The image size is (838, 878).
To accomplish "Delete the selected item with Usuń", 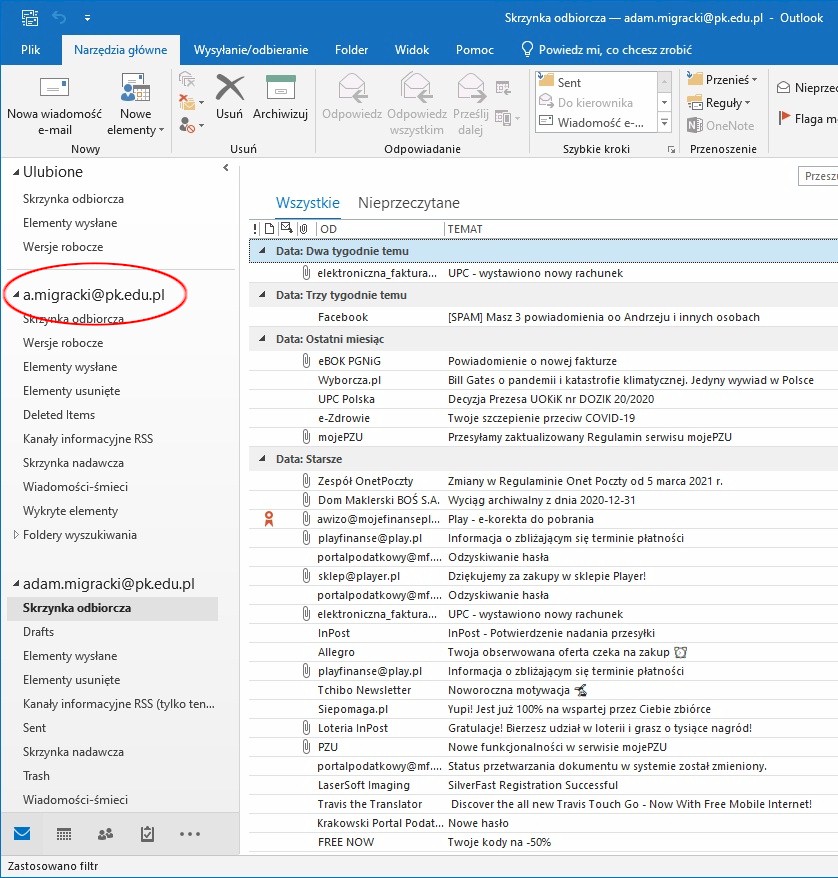I will pos(229,98).
